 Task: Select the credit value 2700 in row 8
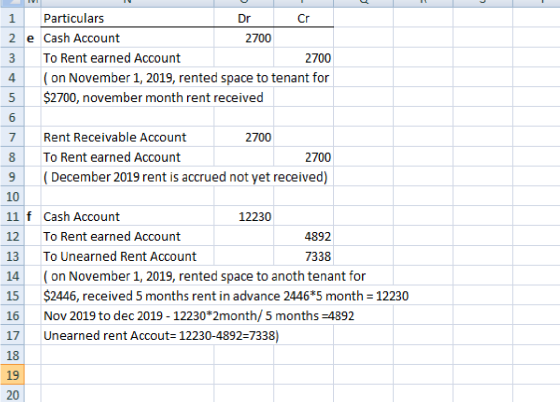click(x=304, y=157)
